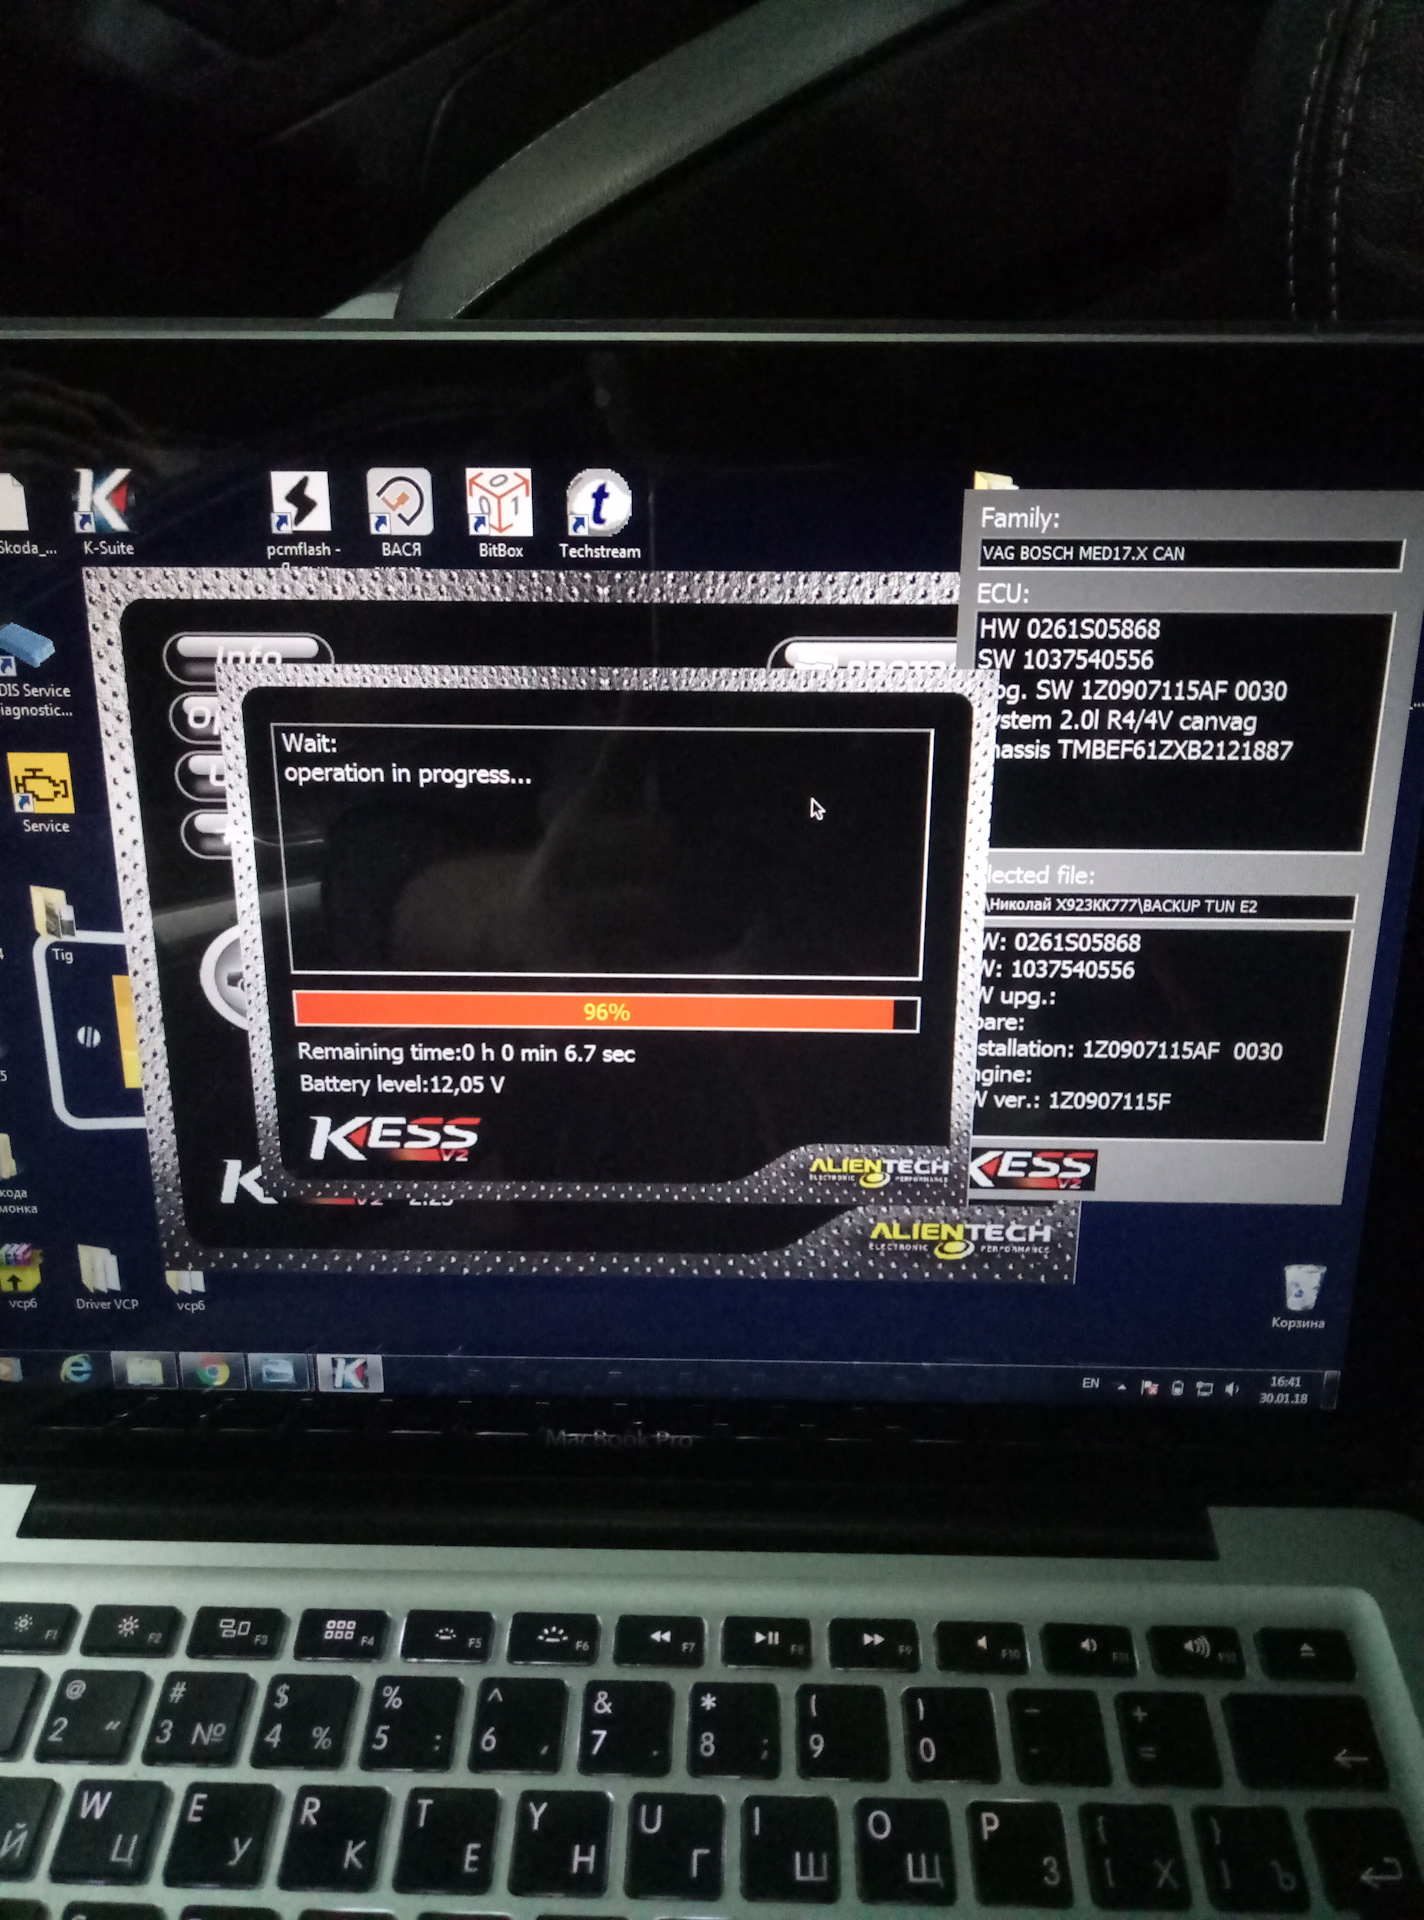This screenshot has height=1920, width=1424.
Task: Launch the yellow engine Service shortcut
Action: 43,793
